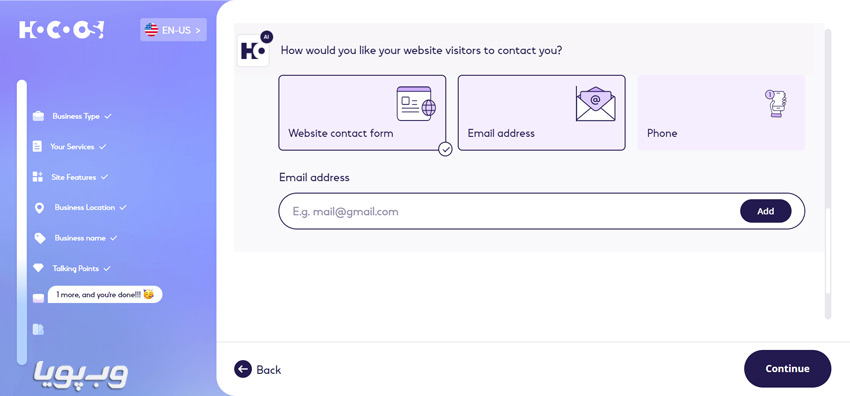Click the Continue button

click(787, 368)
